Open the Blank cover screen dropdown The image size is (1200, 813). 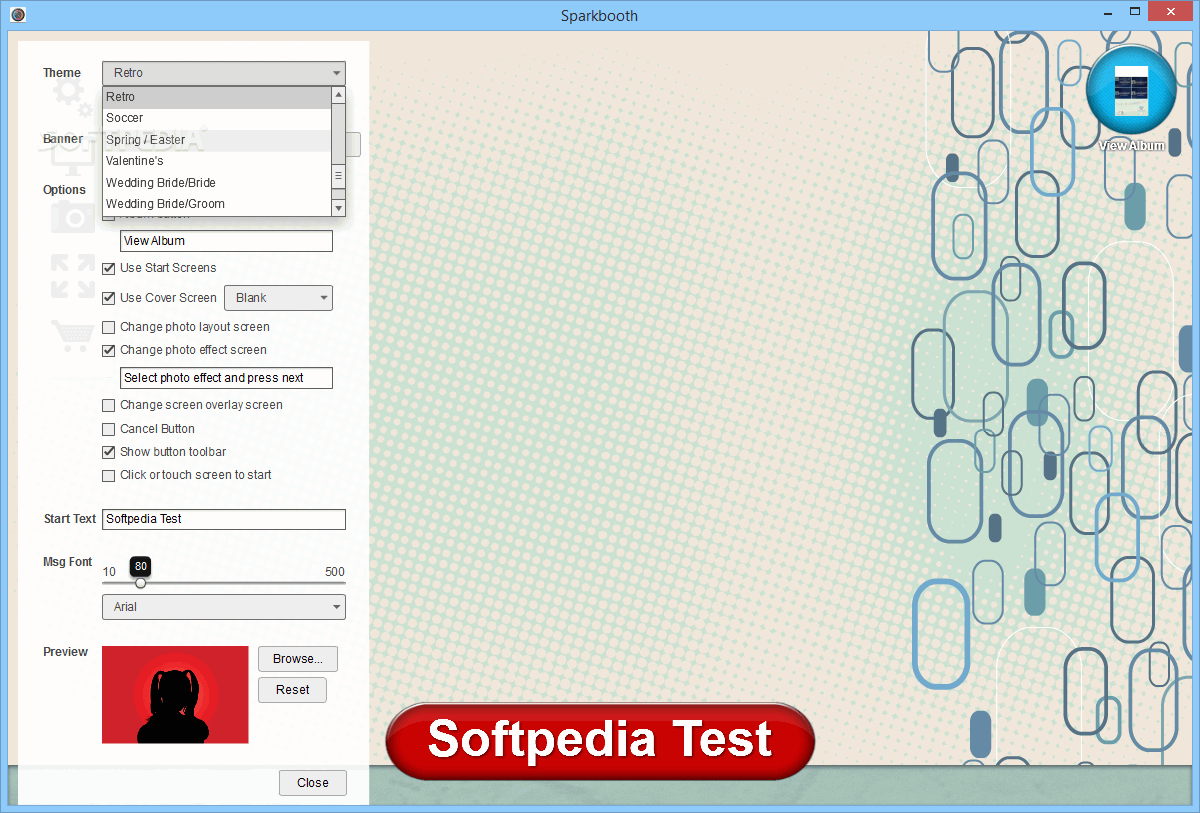(278, 298)
